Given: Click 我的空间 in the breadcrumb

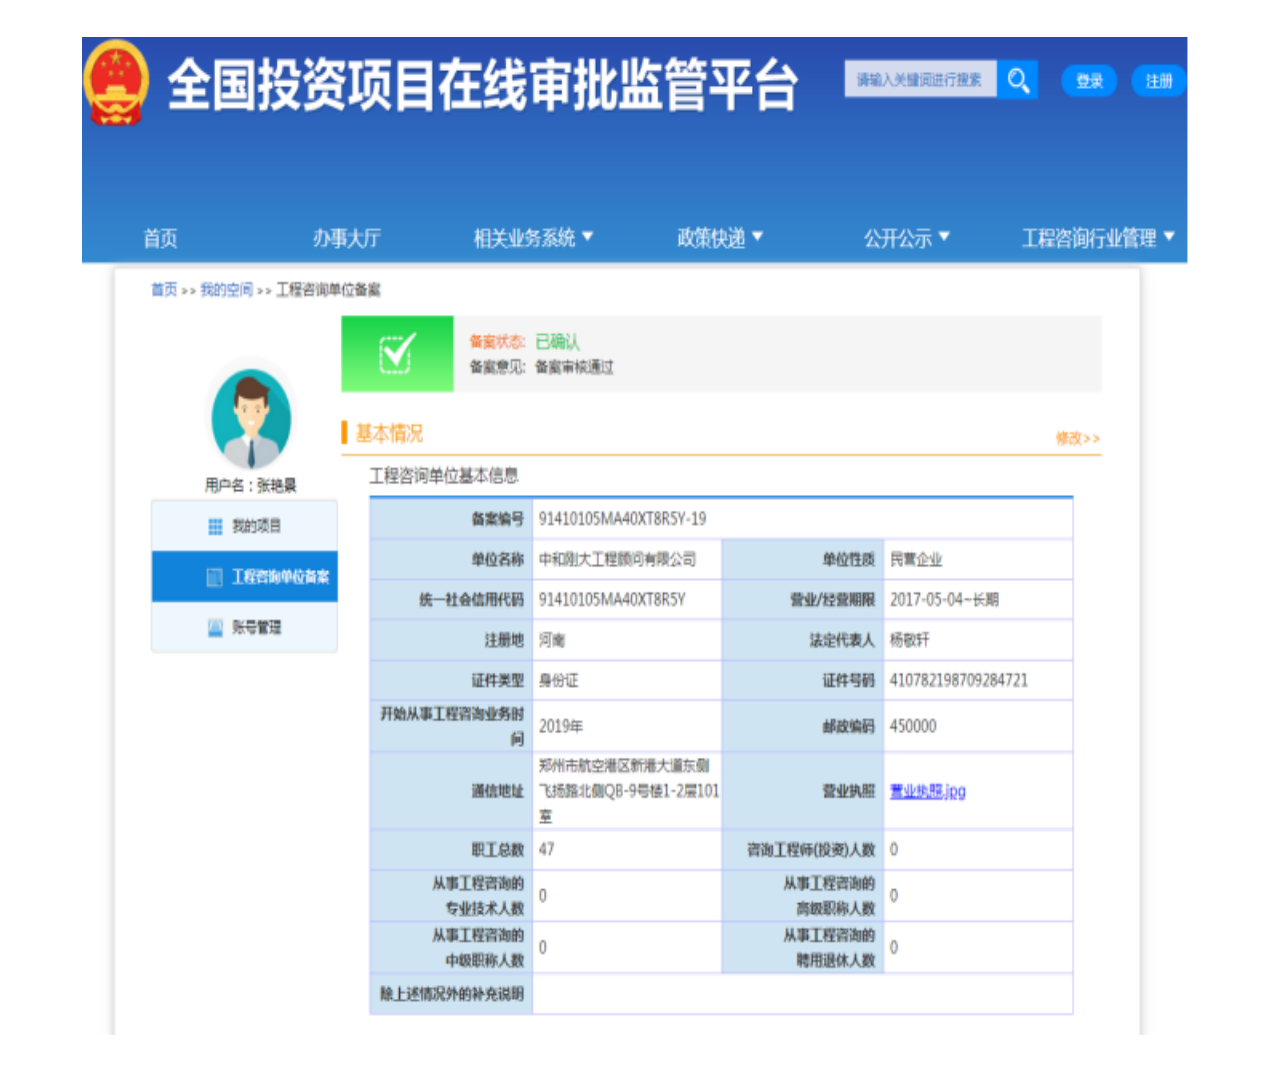Looking at the screenshot, I should pos(226,290).
